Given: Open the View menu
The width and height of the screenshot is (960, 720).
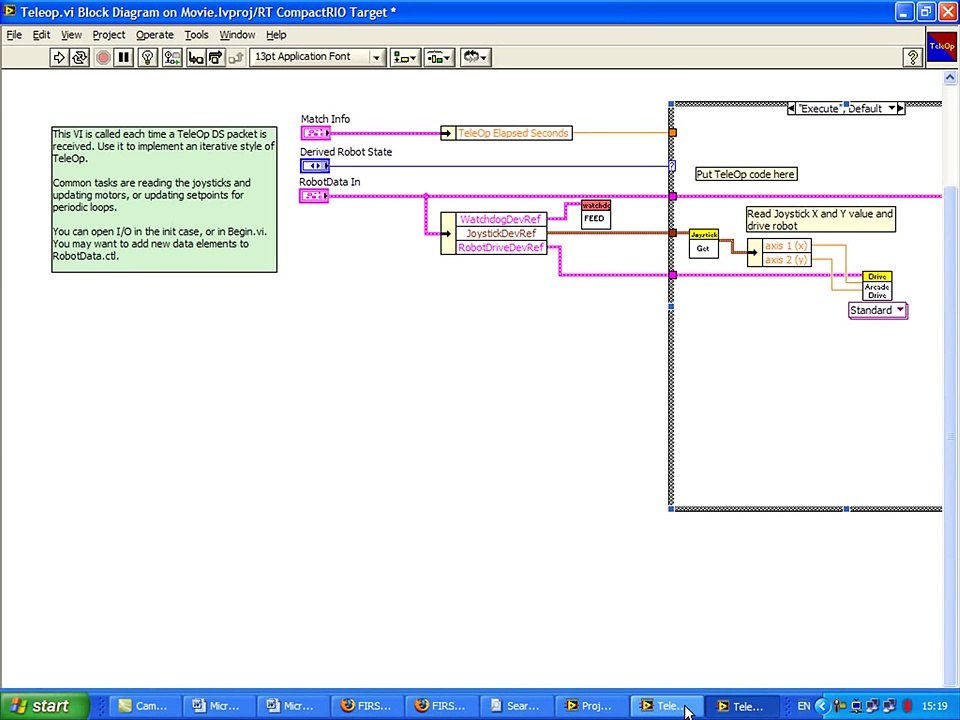Looking at the screenshot, I should point(71,35).
